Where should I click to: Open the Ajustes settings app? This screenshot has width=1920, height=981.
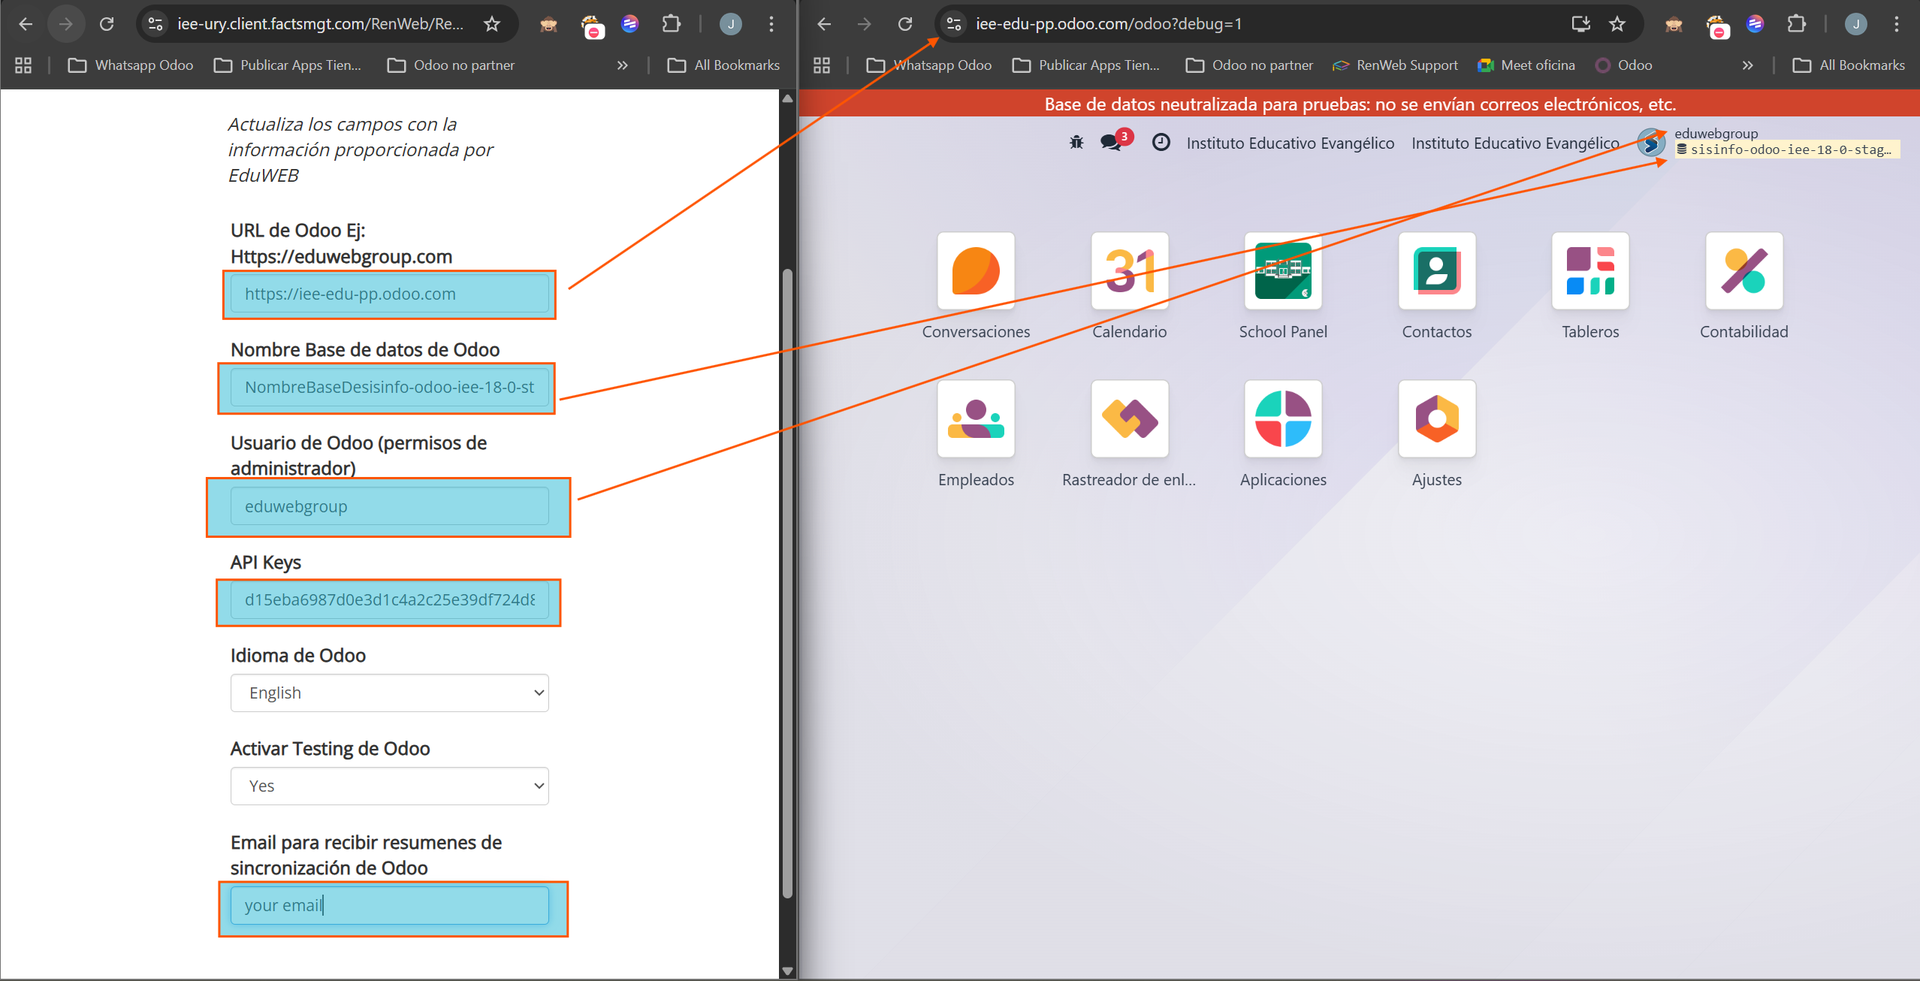point(1436,419)
